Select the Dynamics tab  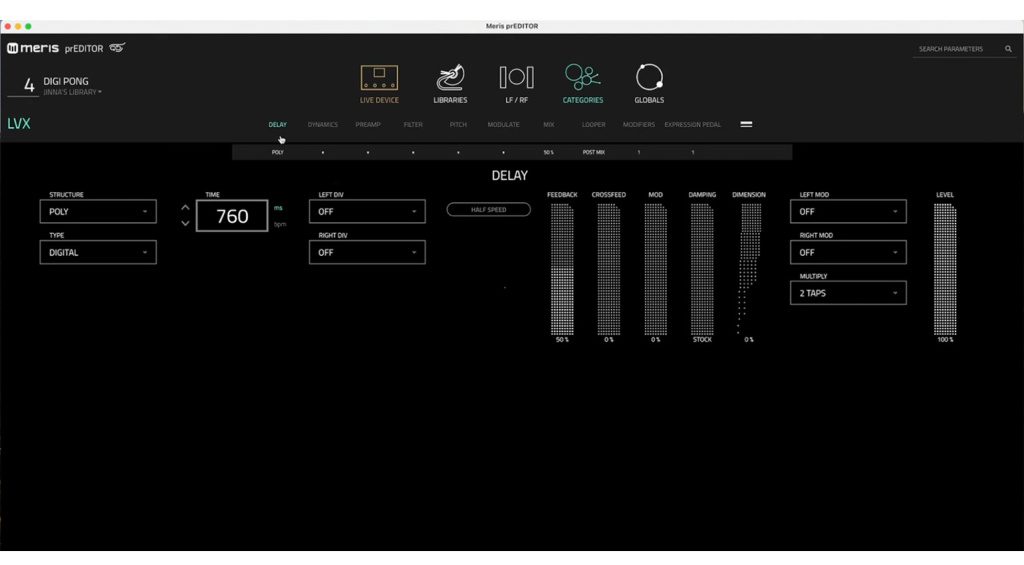point(323,124)
